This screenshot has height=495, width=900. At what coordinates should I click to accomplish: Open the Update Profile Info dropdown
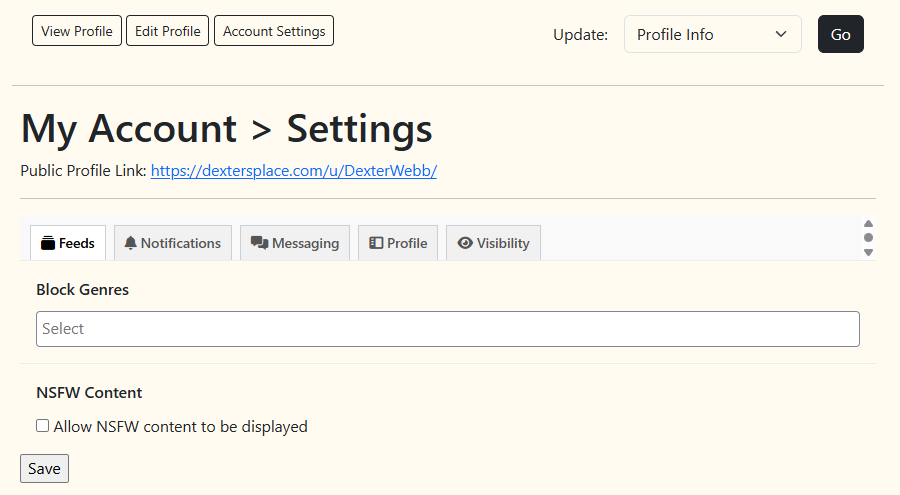click(x=712, y=34)
